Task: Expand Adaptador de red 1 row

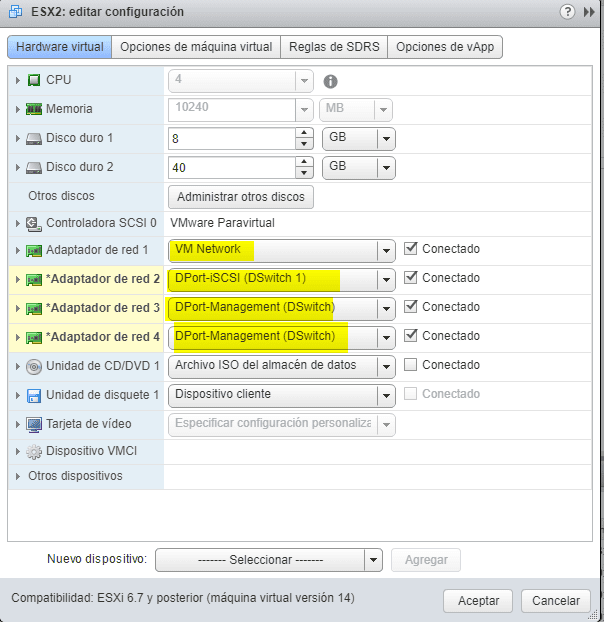Action: (17, 251)
